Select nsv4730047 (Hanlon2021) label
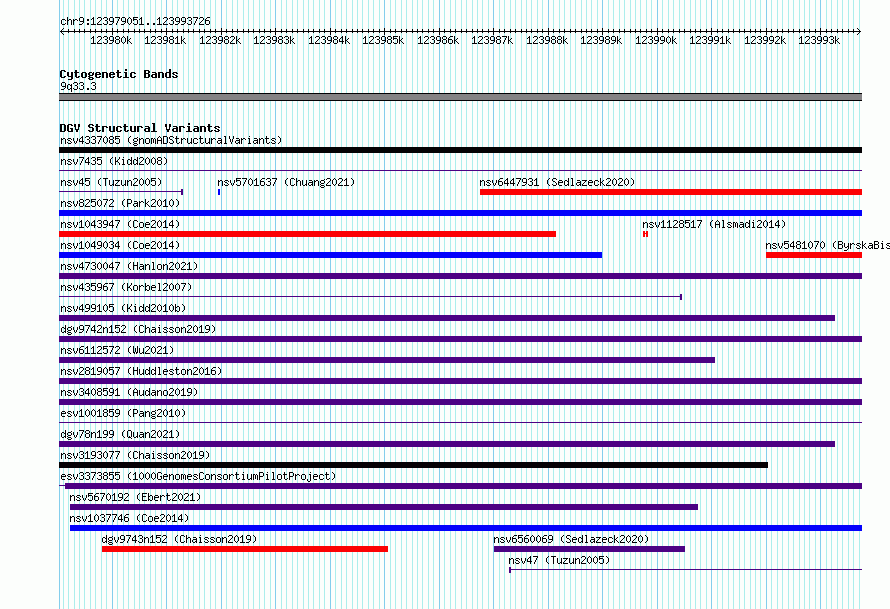The width and height of the screenshot is (890, 609). pos(129,266)
